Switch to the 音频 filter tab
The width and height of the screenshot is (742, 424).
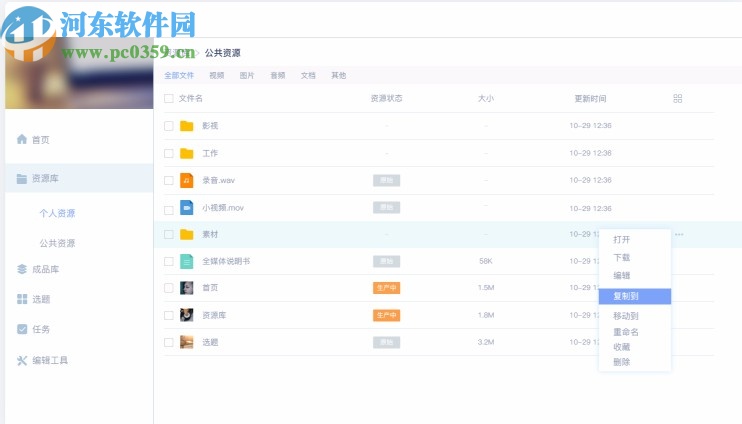(278, 75)
